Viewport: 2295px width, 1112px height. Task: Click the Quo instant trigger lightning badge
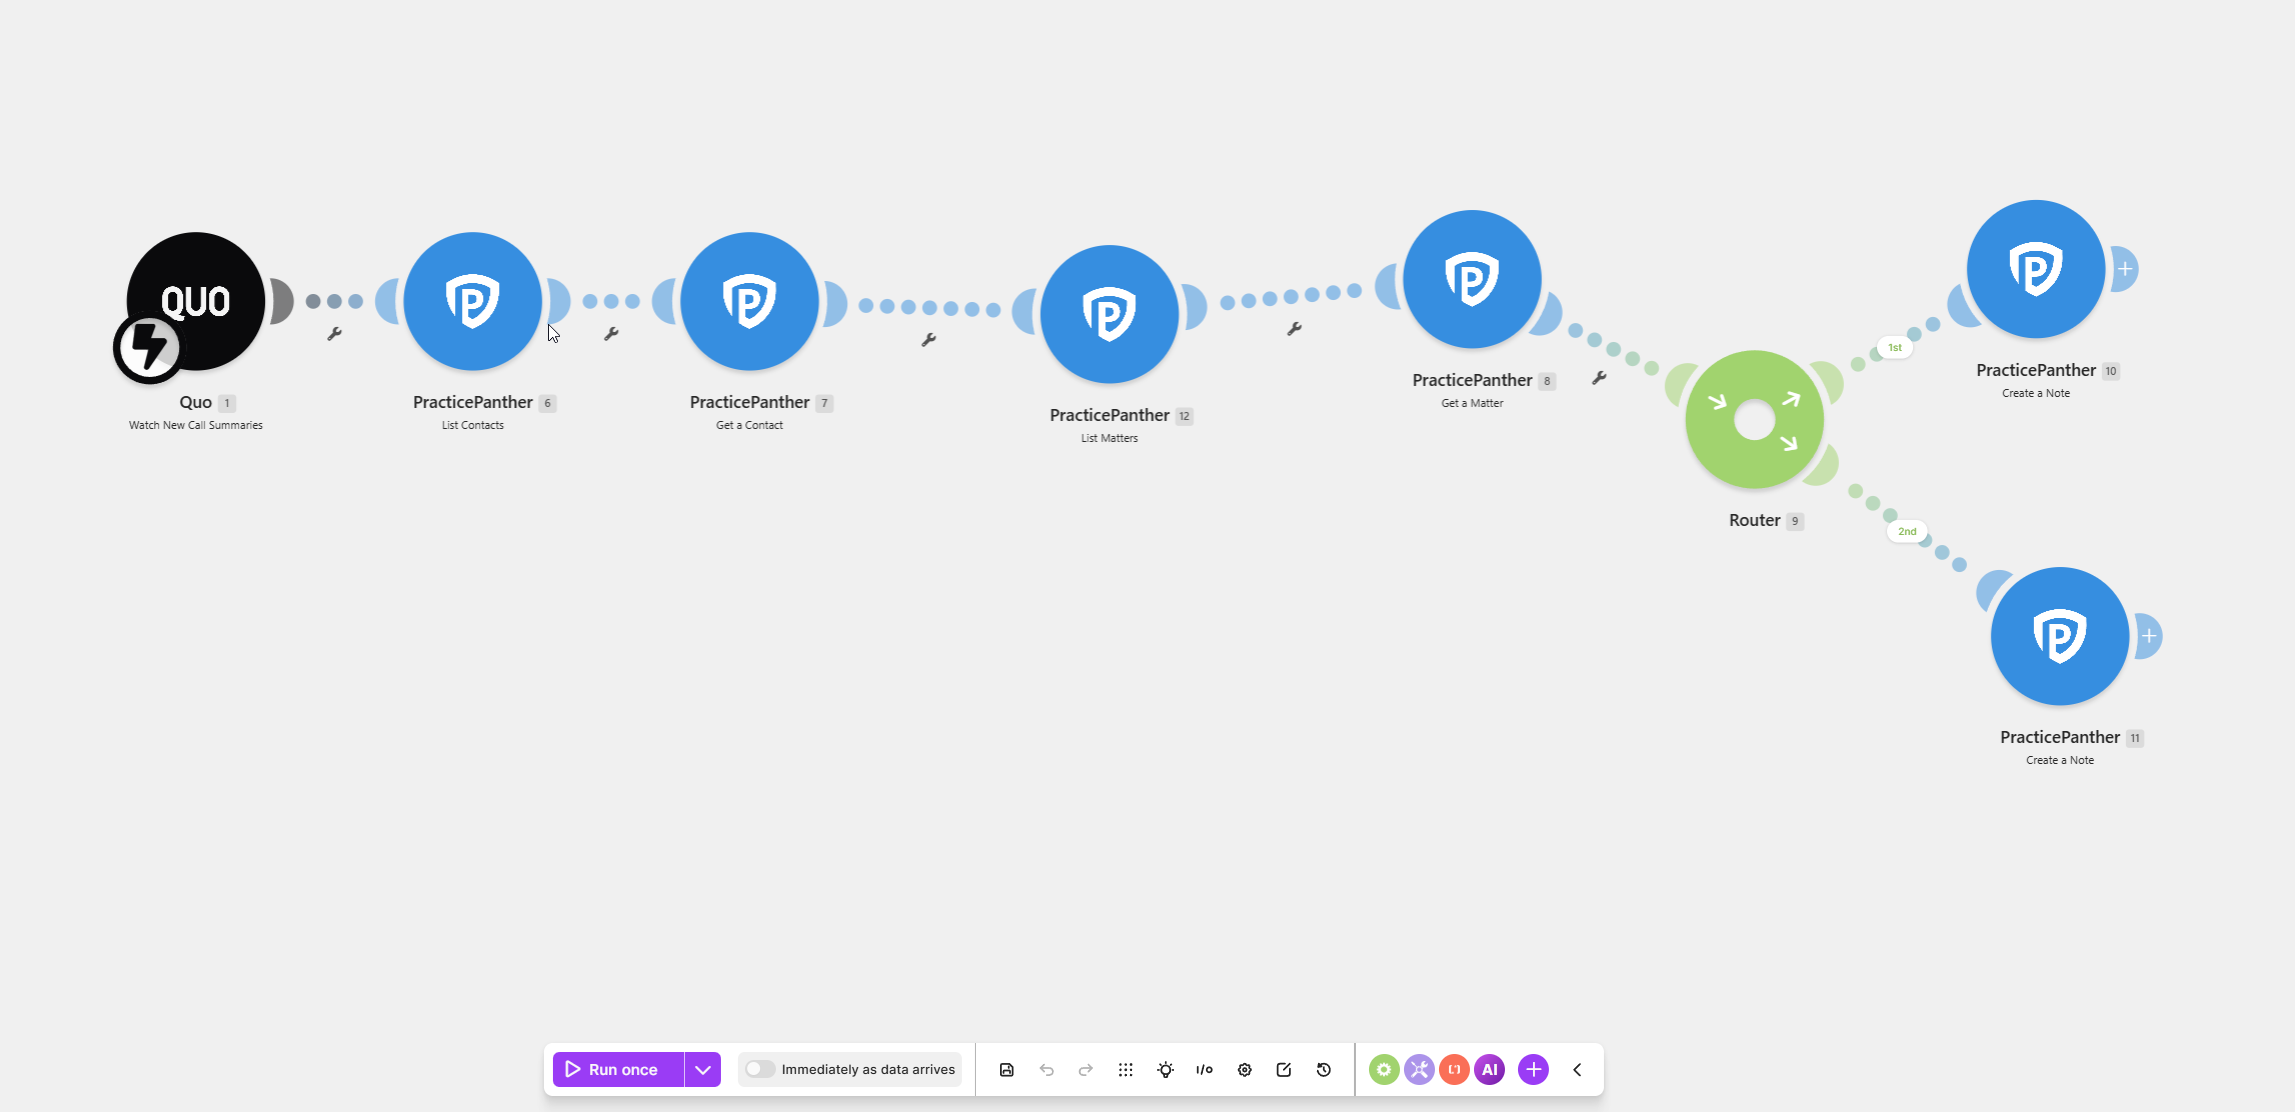click(149, 347)
